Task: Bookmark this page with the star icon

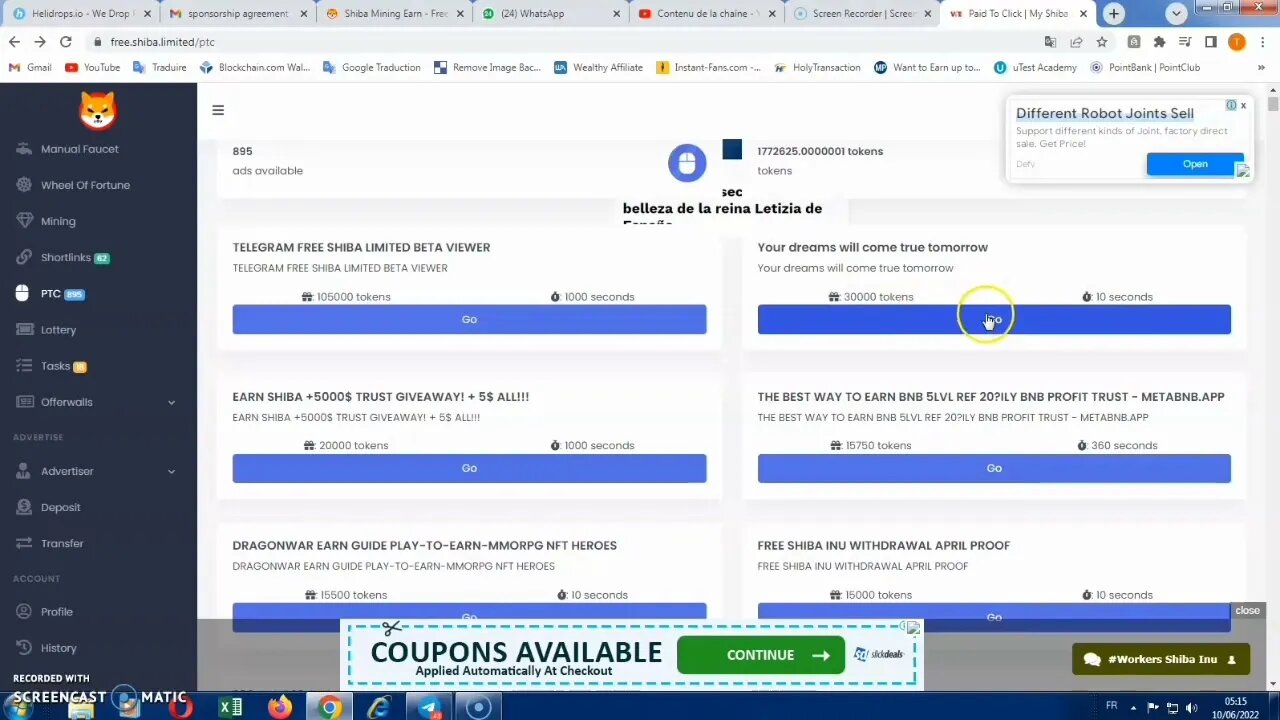Action: 1101,42
